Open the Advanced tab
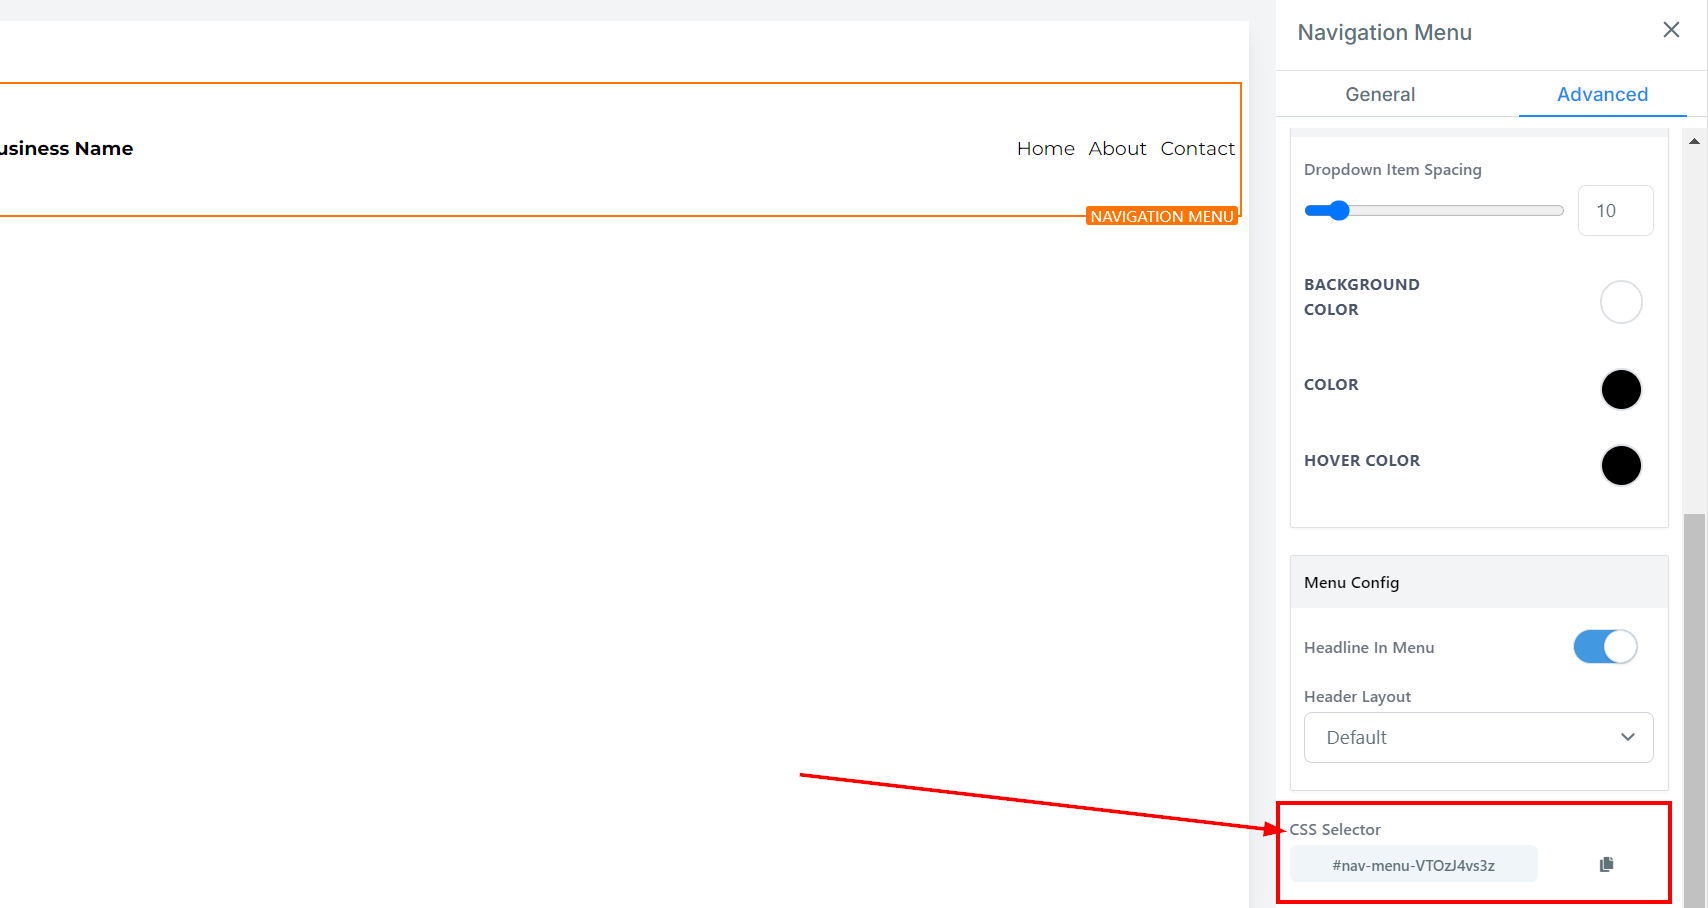The height and width of the screenshot is (908, 1708). [x=1602, y=94]
